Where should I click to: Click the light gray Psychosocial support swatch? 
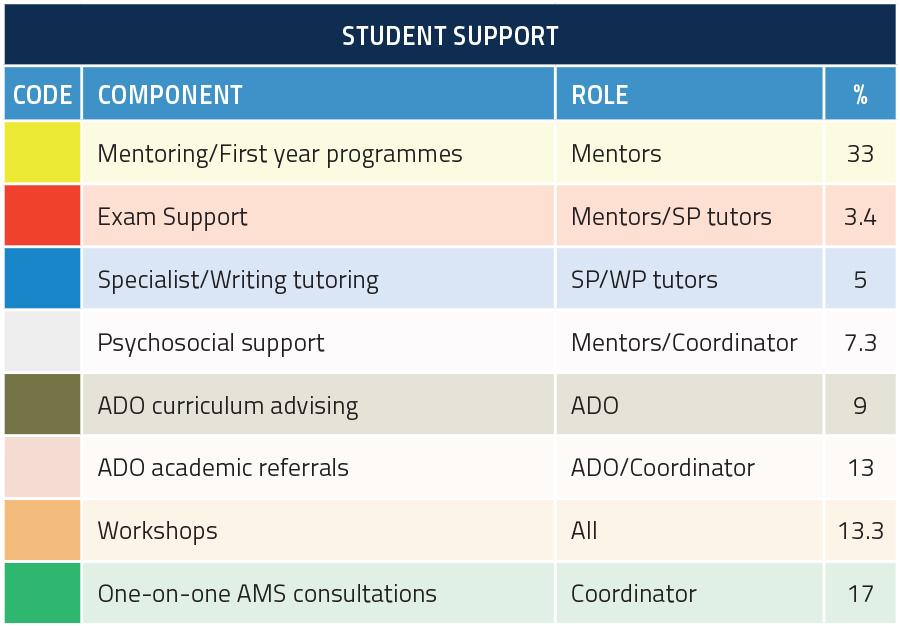coord(42,341)
